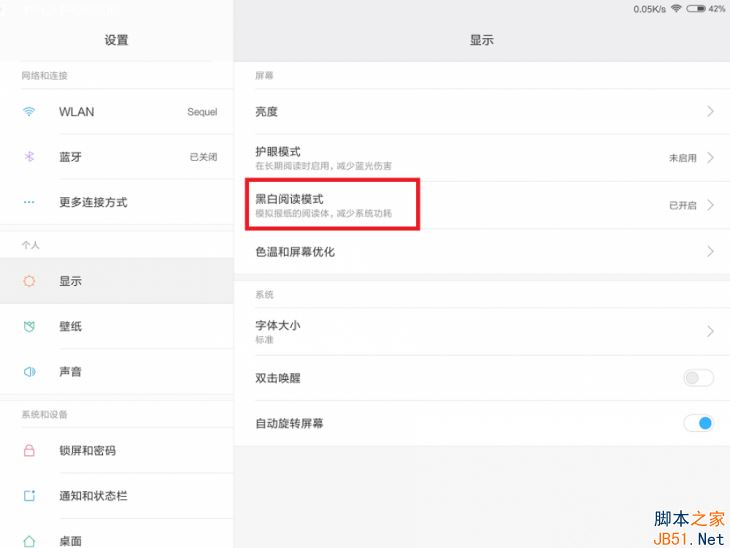Tap the Sound (声音) speaker icon
The image size is (730, 548).
[x=30, y=372]
